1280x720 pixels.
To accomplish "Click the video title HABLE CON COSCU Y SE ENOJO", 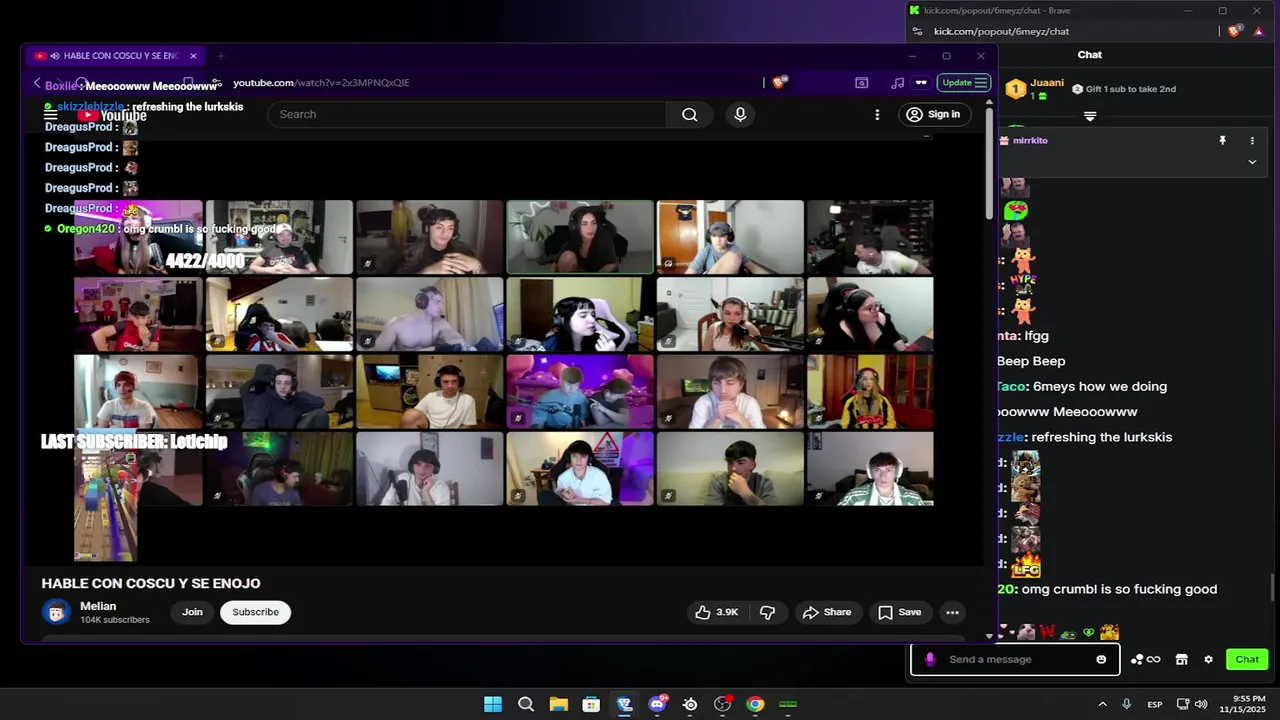I will [151, 583].
